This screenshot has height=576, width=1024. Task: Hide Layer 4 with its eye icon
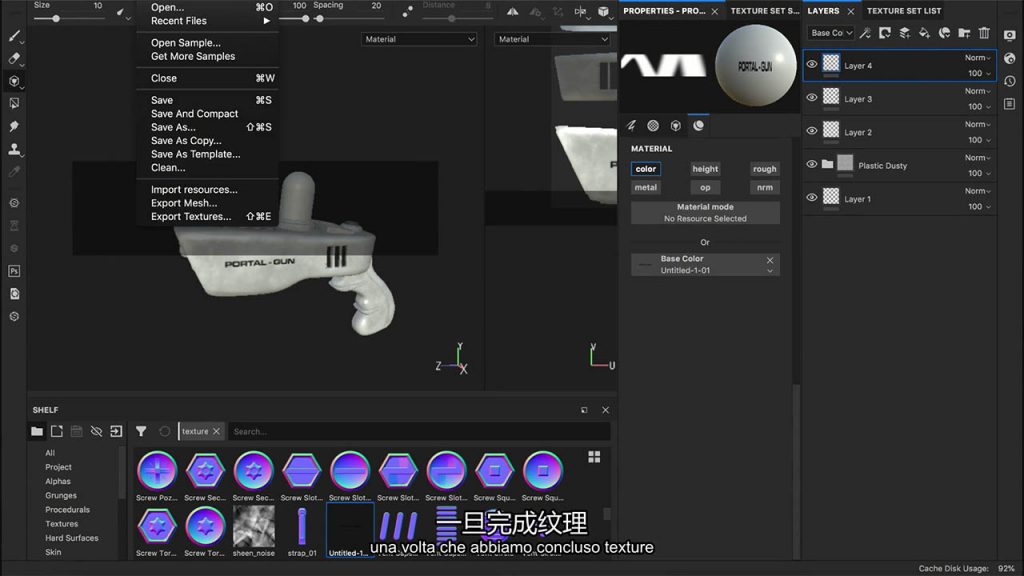coord(812,64)
